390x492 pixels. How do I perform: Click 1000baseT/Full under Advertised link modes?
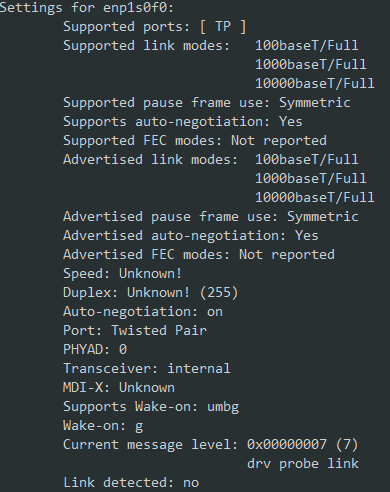311,179
